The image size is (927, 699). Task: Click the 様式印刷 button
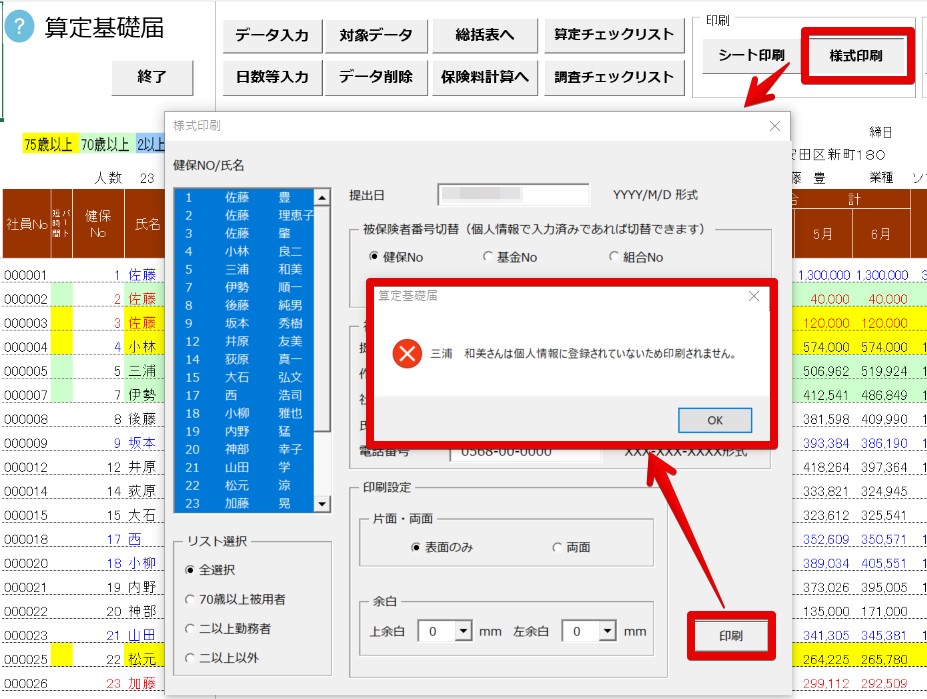[x=855, y=56]
